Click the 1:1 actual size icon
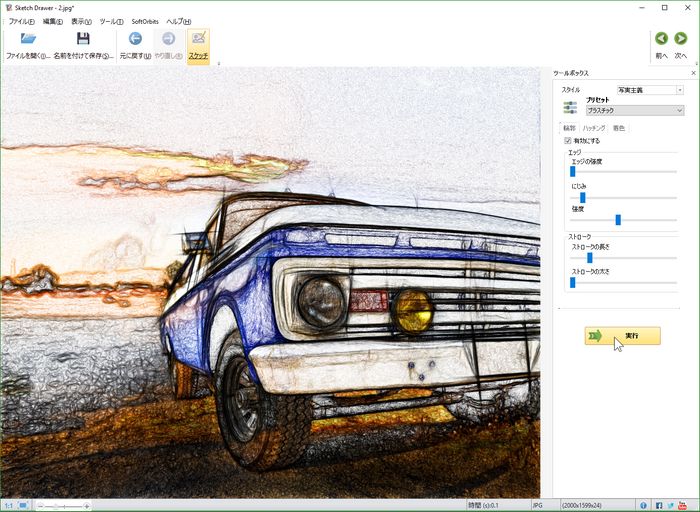This screenshot has height=512, width=700. click(8, 505)
